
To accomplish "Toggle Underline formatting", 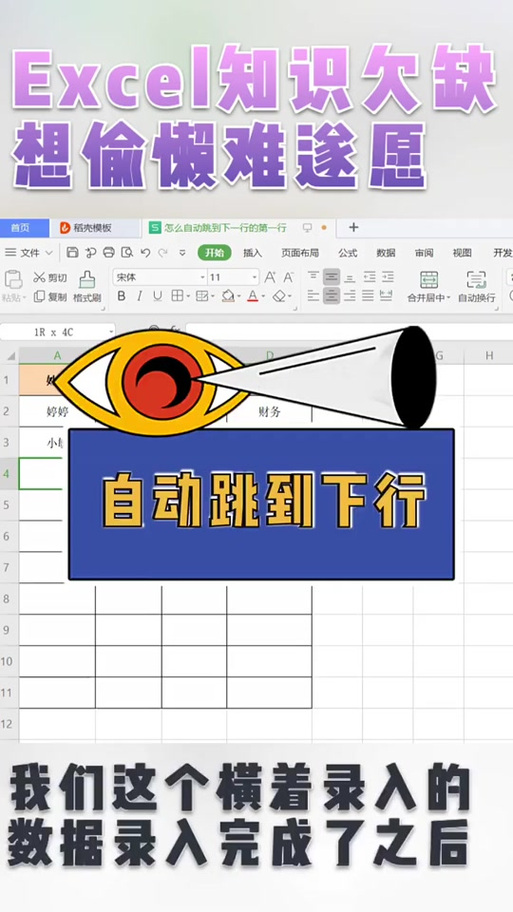I will 157,296.
